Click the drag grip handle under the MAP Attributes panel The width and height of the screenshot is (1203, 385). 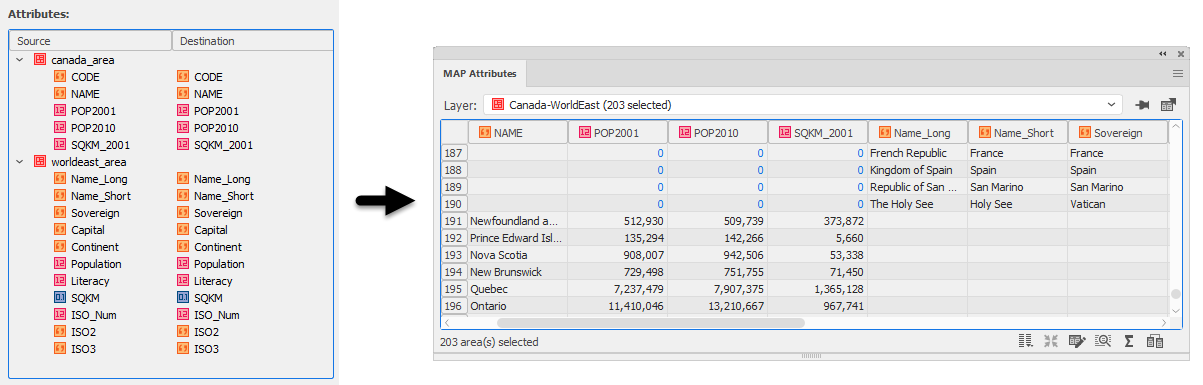coord(810,356)
